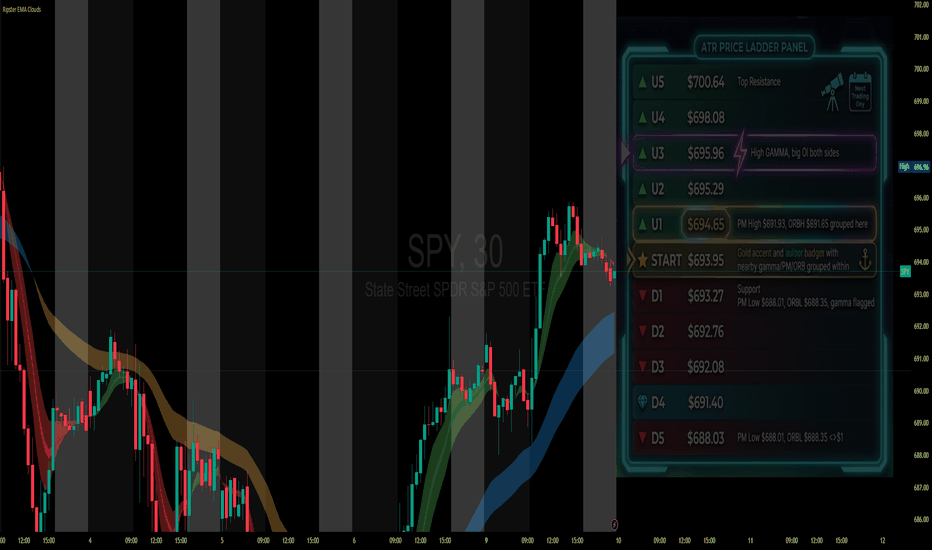
Task: Click the $691.40 price in D4 row
Action: pos(706,403)
